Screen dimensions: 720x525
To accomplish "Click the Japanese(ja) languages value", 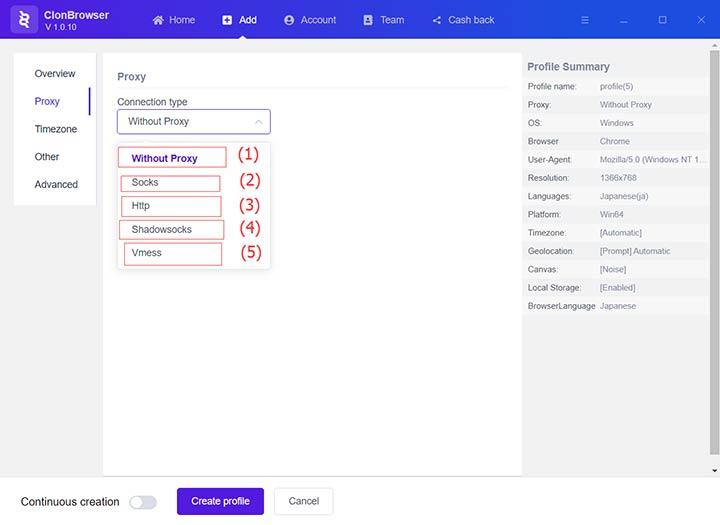I will click(624, 196).
